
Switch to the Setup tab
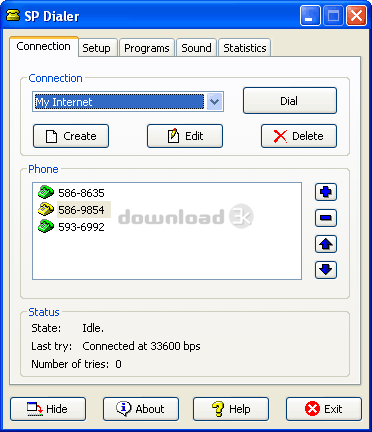(97, 48)
